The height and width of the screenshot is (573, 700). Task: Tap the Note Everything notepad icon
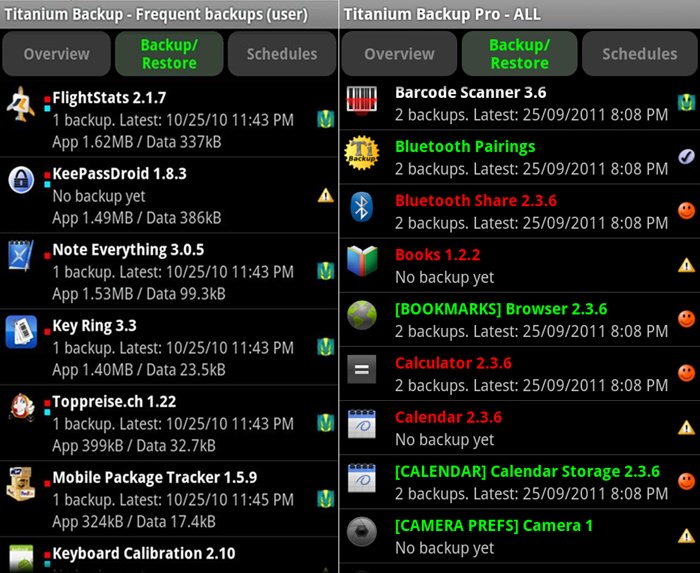tap(21, 256)
